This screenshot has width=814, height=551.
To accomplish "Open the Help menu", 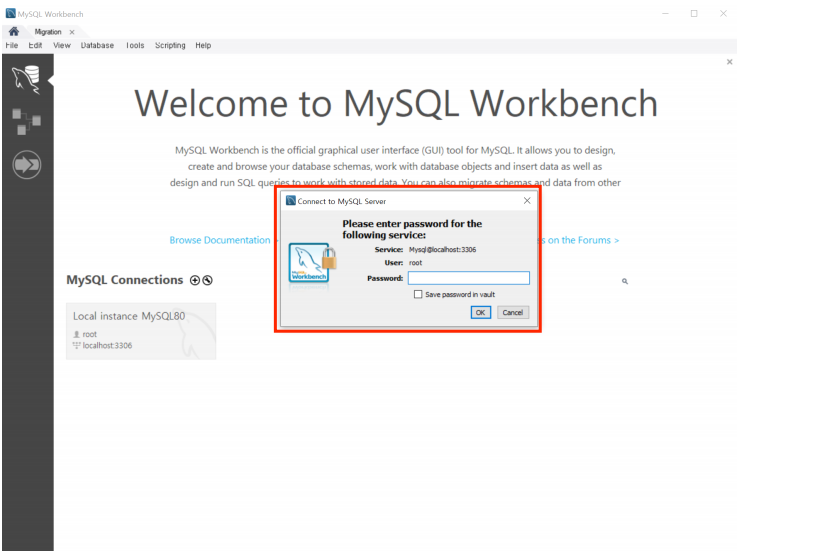I will click(203, 46).
